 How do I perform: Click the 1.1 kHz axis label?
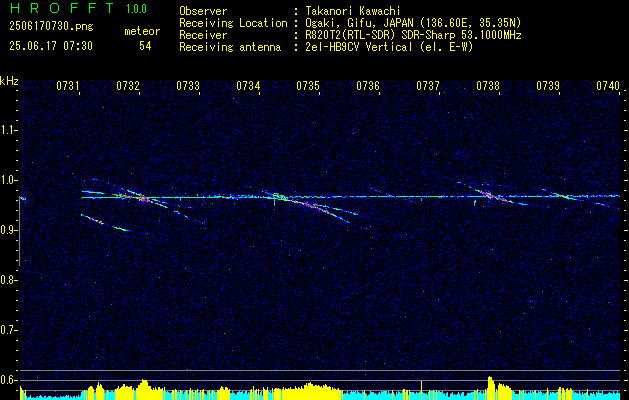click(8, 130)
